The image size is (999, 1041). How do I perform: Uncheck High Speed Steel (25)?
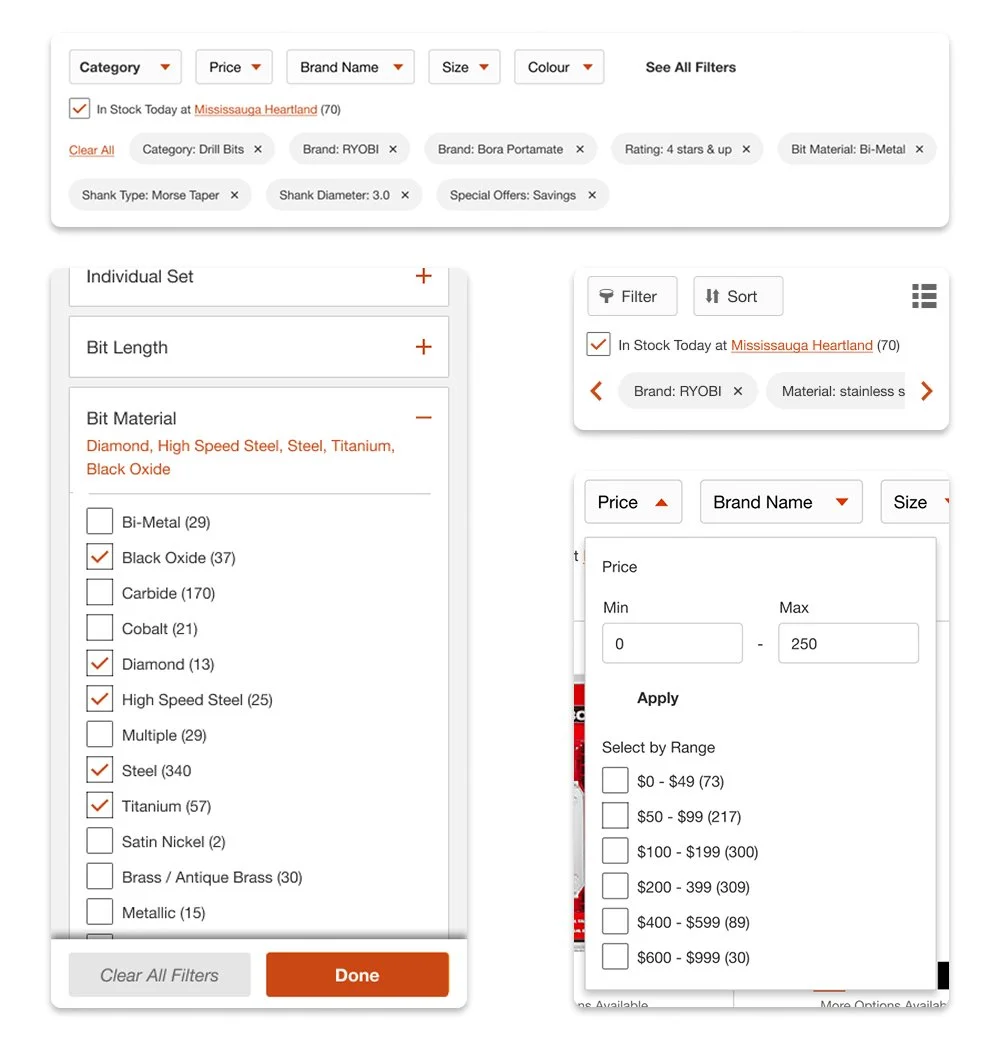click(100, 699)
